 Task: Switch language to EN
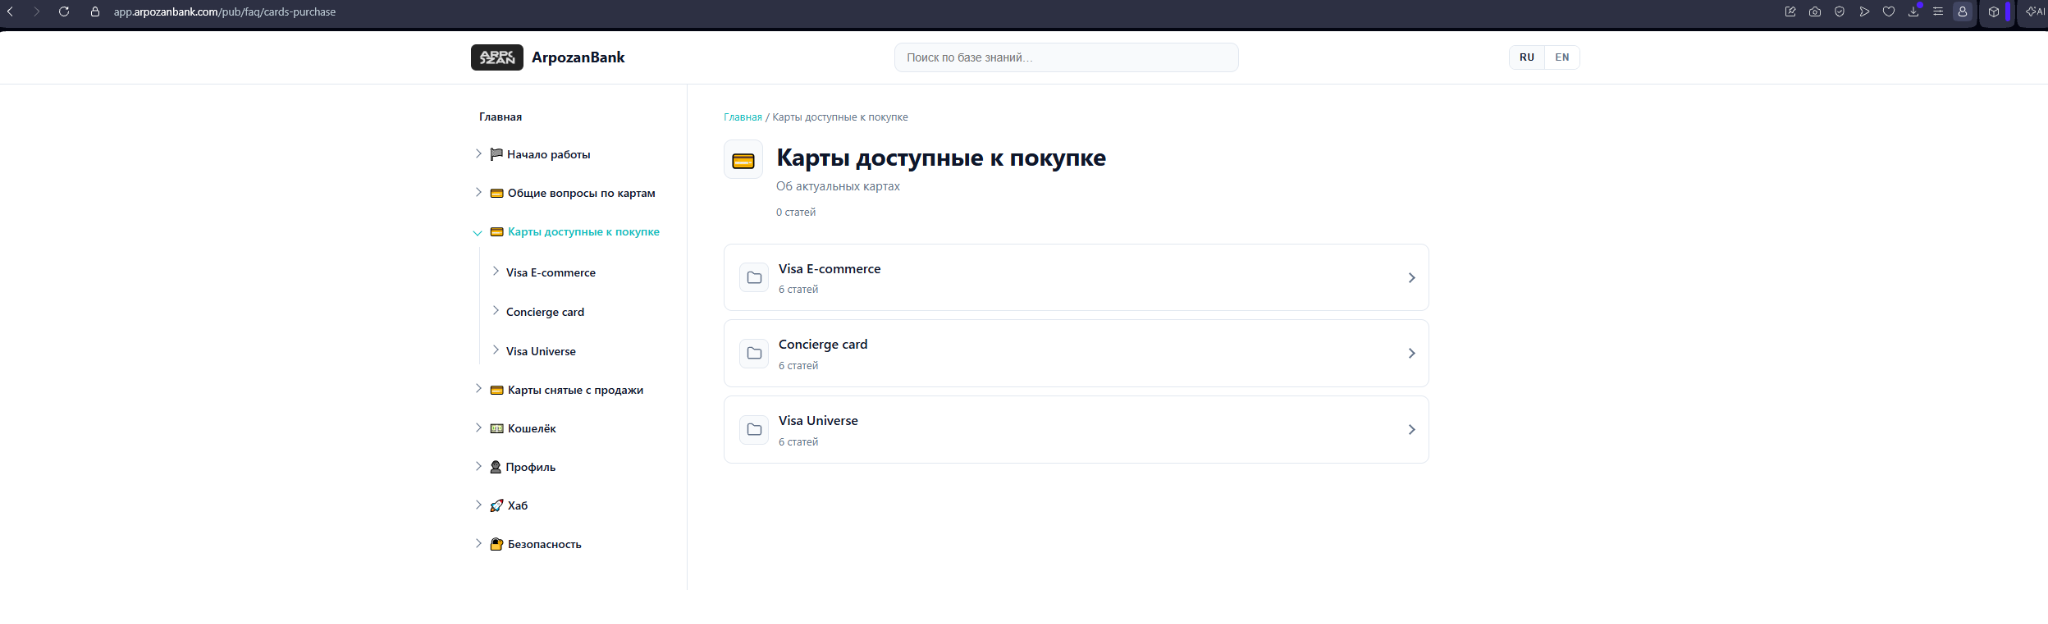point(1562,57)
